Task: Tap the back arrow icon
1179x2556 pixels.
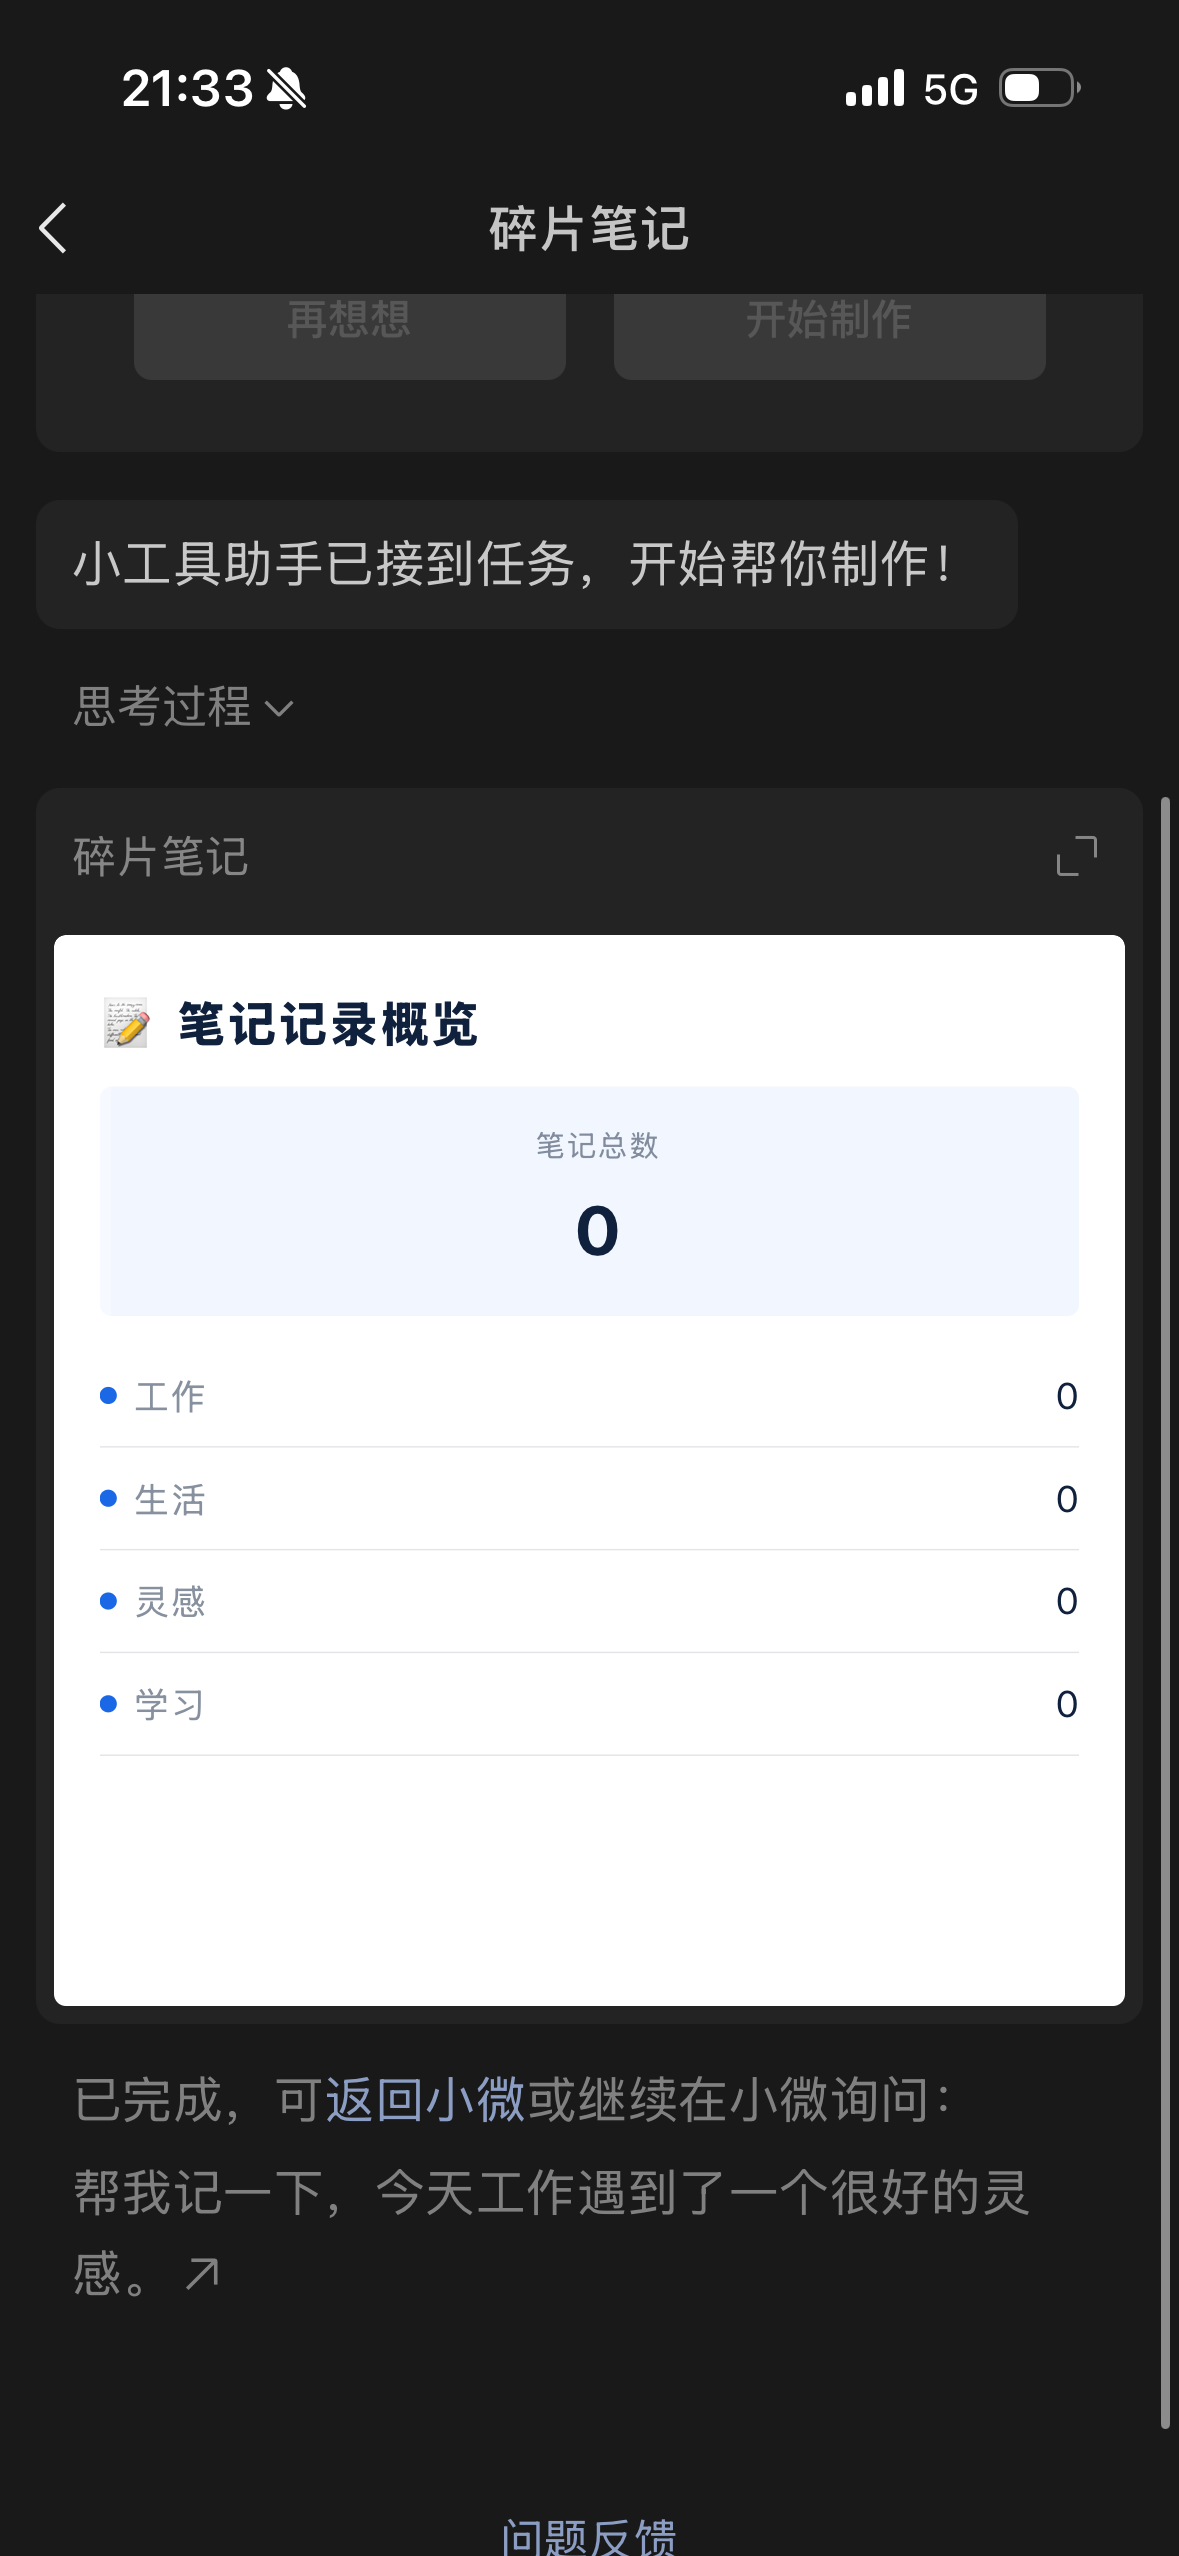Action: [x=53, y=229]
